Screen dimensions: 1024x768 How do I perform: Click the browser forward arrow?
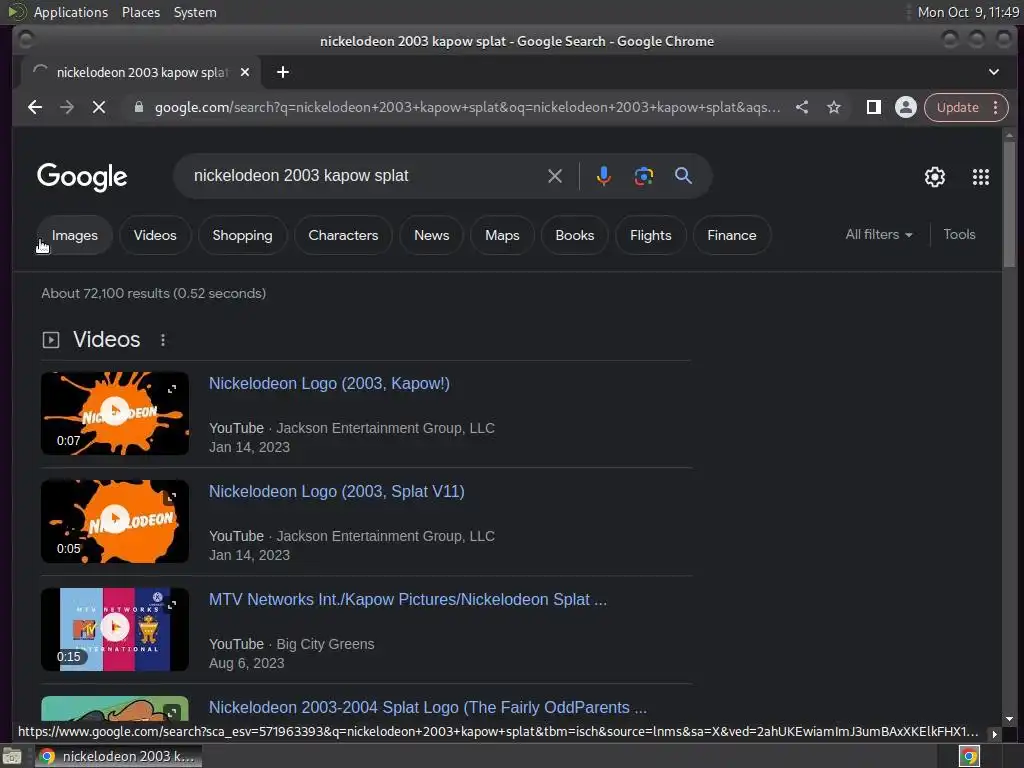[x=67, y=107]
